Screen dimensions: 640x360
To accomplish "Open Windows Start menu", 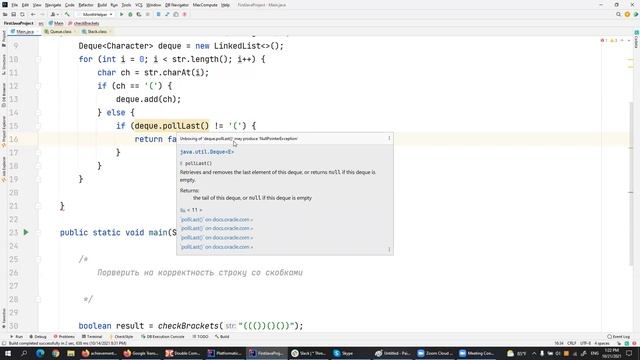I will pos(8,353).
